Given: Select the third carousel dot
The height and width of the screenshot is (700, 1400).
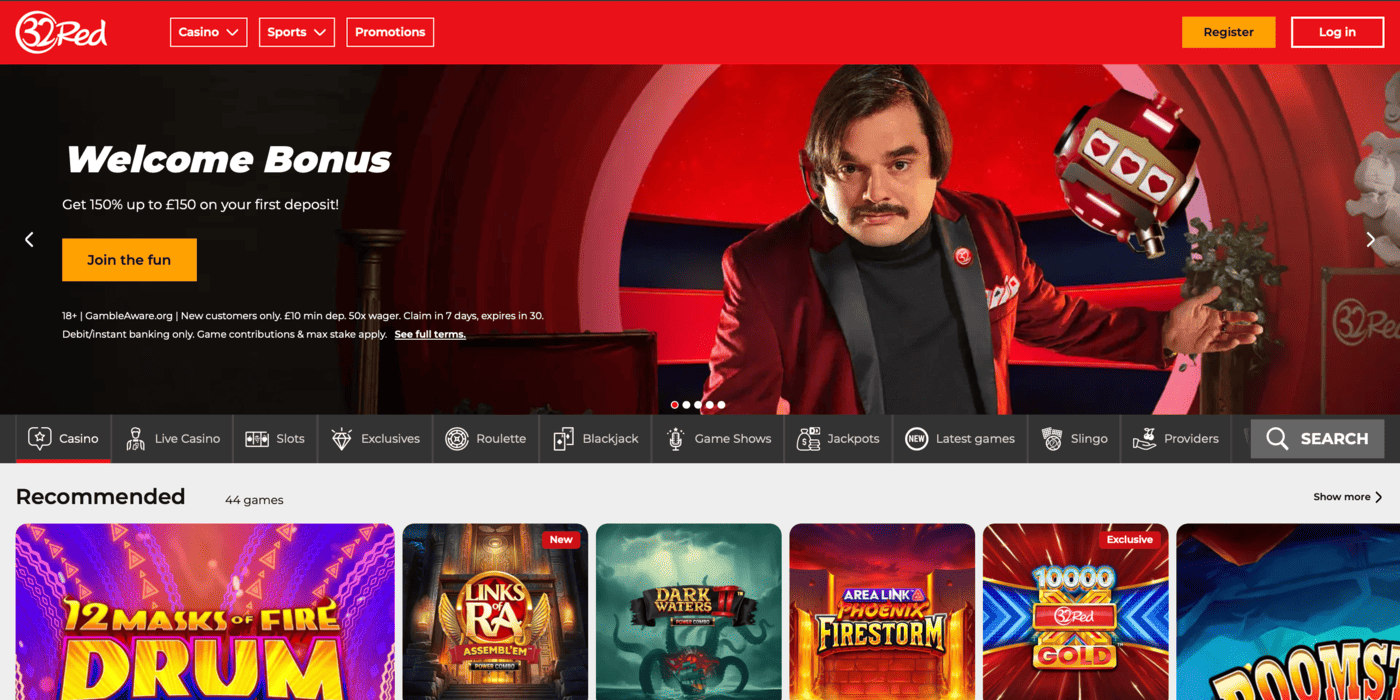Looking at the screenshot, I should click(698, 405).
